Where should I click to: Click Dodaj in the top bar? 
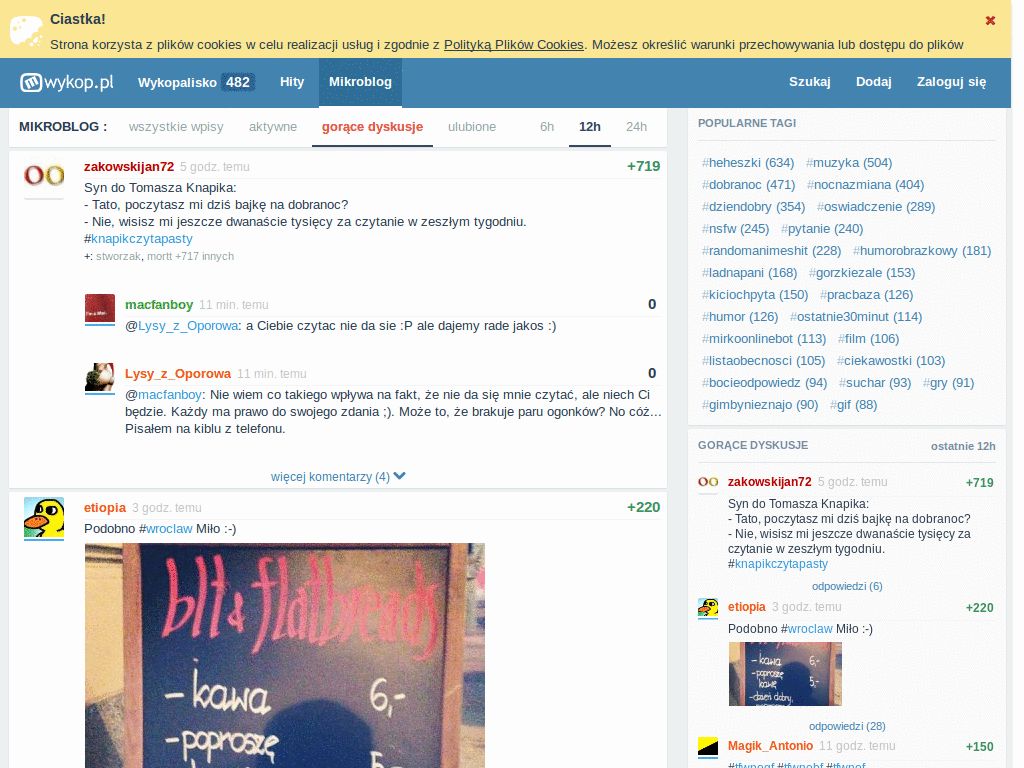pyautogui.click(x=873, y=82)
